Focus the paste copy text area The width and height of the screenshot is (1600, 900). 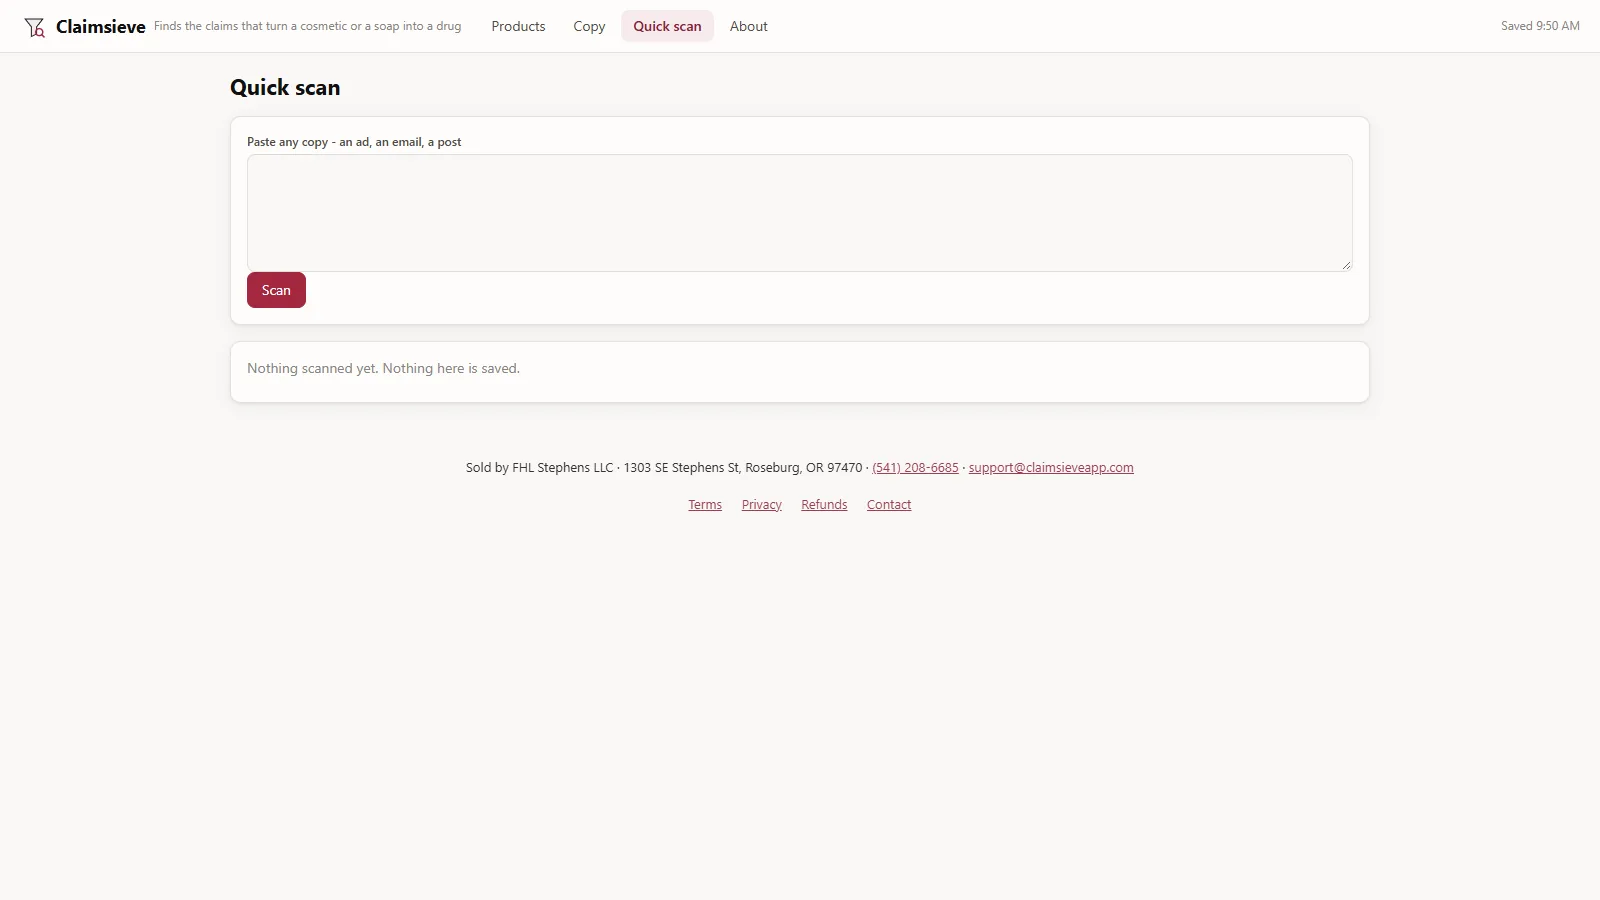coord(799,212)
